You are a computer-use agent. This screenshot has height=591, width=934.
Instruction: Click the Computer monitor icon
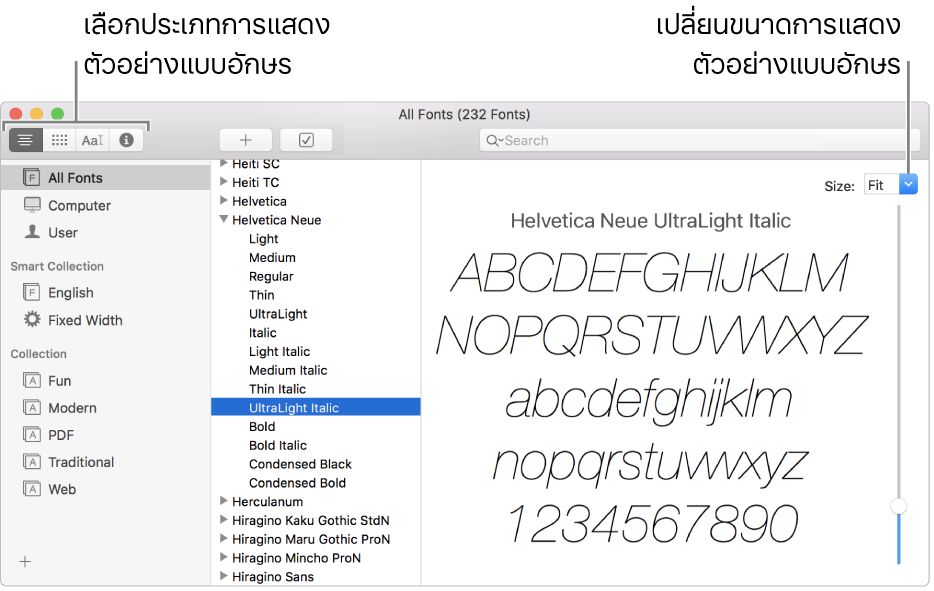click(32, 205)
